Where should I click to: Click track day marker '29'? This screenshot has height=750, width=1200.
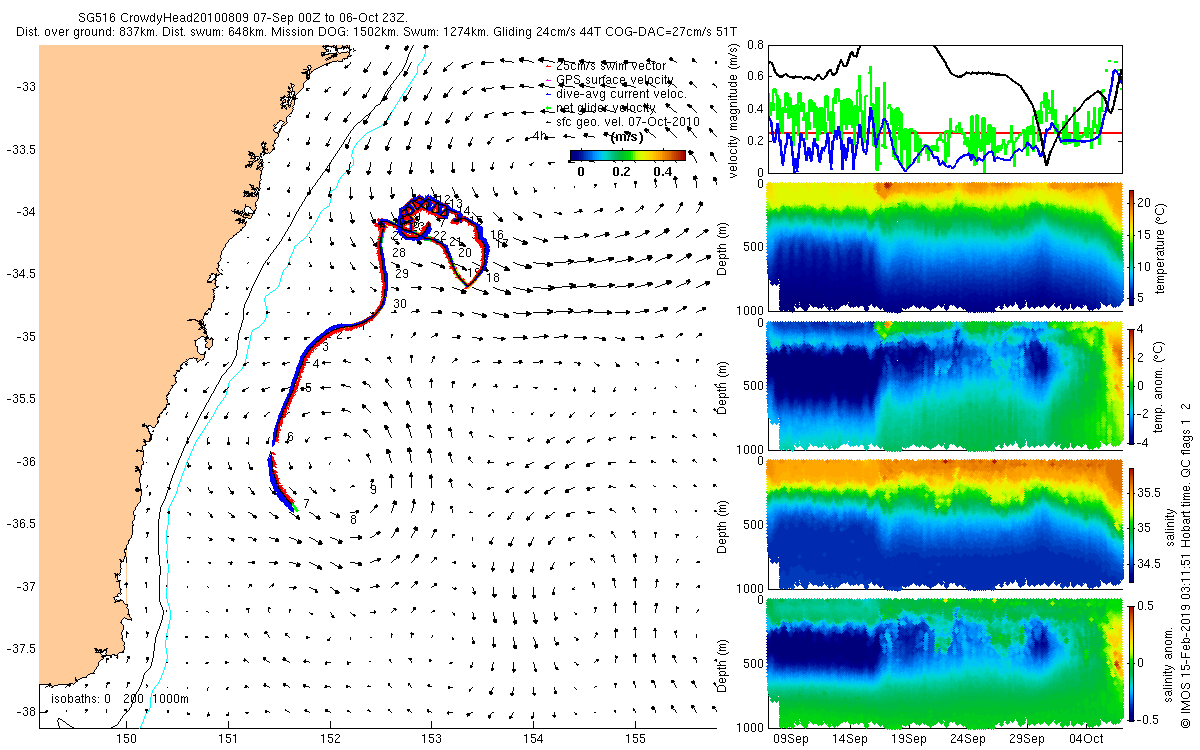click(402, 273)
